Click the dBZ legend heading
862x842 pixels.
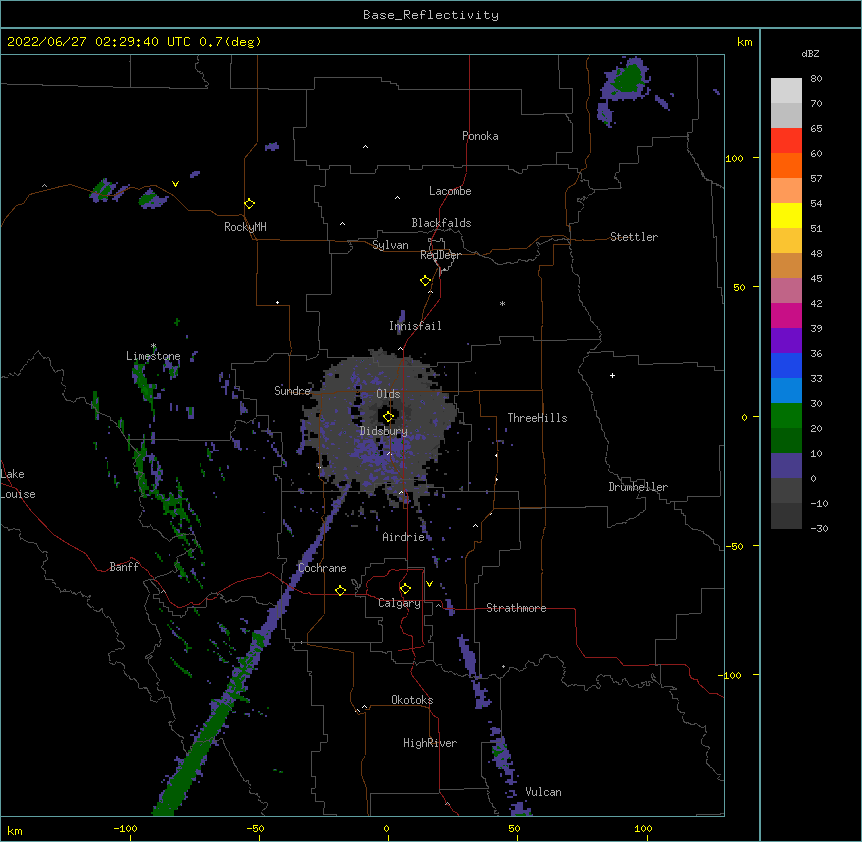point(810,53)
